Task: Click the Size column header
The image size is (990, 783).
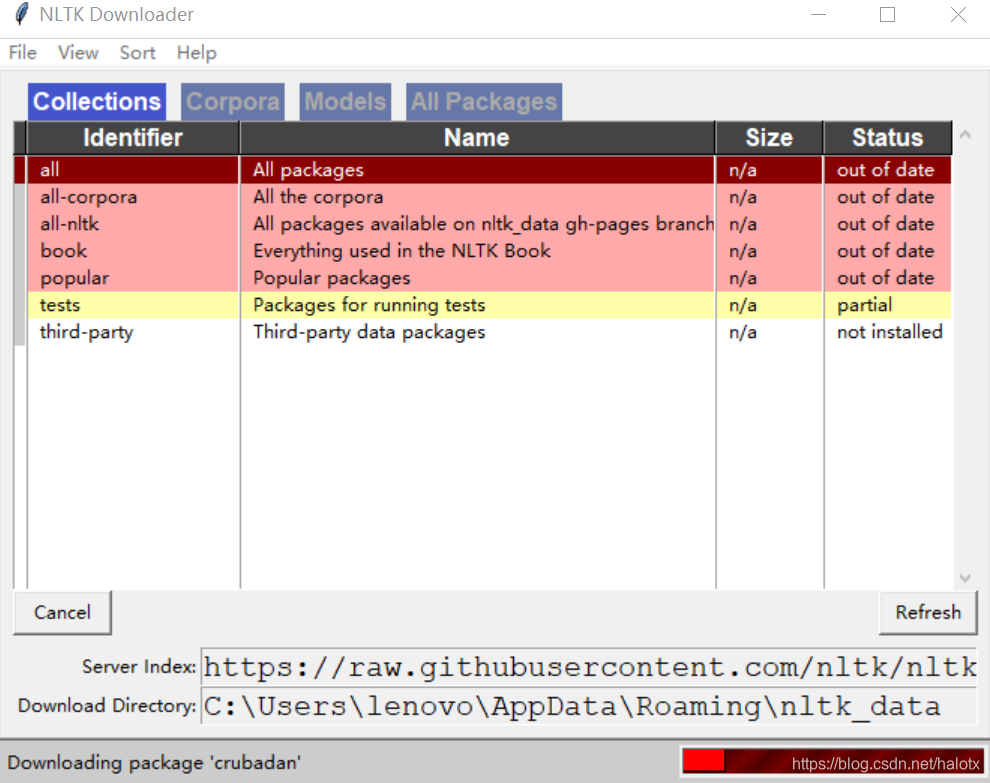Action: (769, 138)
